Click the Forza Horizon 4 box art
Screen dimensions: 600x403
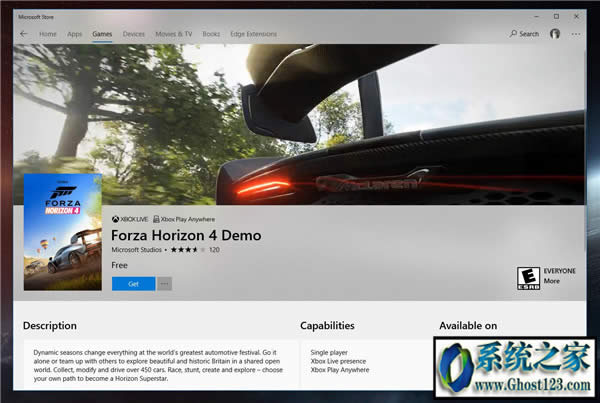tap(62, 233)
